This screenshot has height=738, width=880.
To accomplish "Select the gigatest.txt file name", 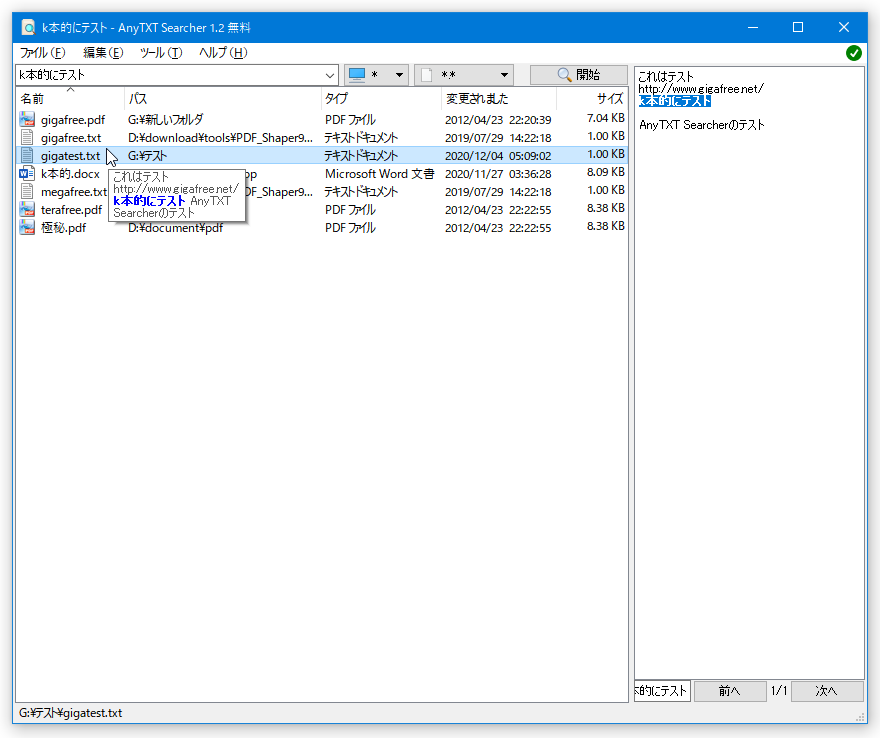I will click(x=70, y=155).
